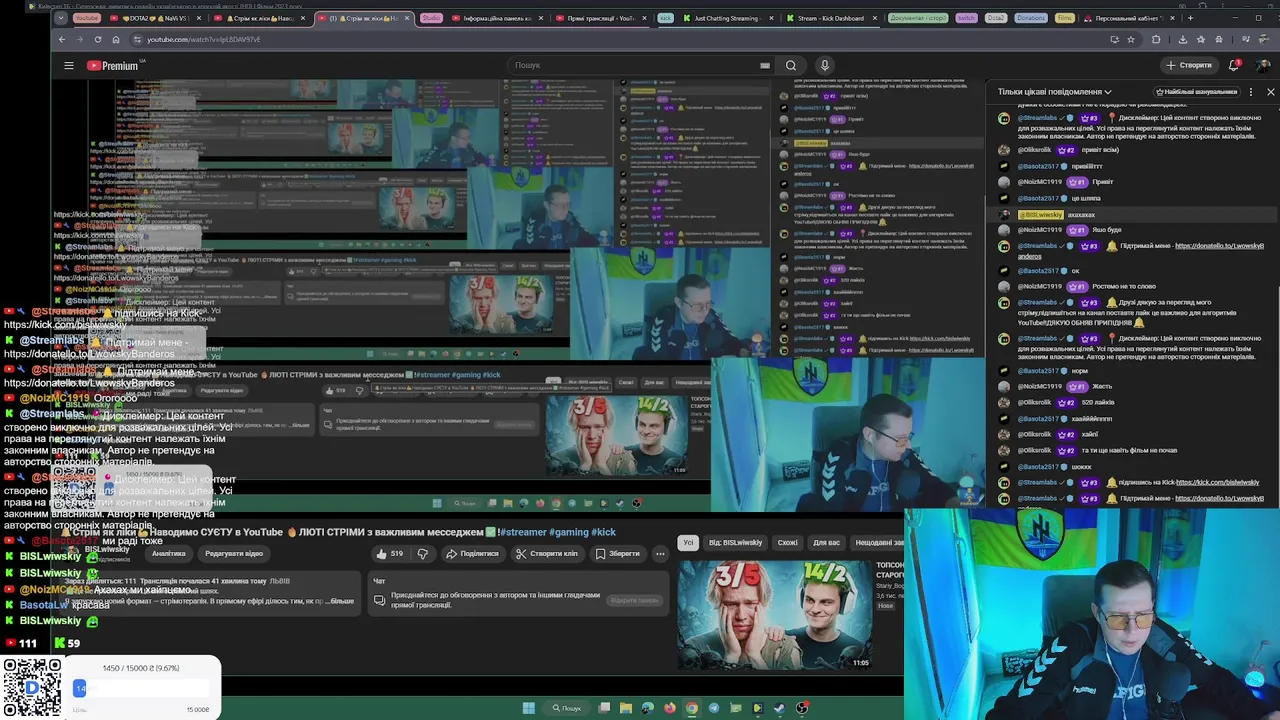This screenshot has height=720, width=1280.
Task: Open the YouTube guide hamburger menu
Action: (69, 66)
